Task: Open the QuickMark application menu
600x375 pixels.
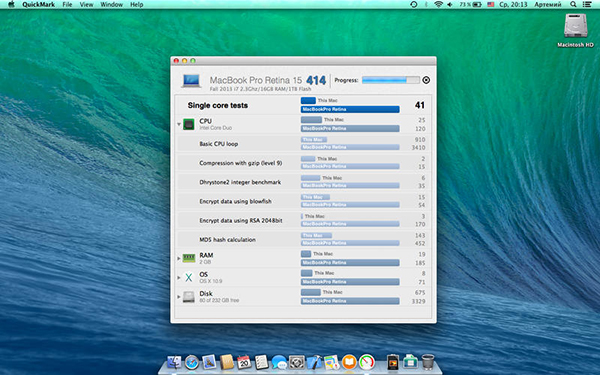Action: (38, 5)
